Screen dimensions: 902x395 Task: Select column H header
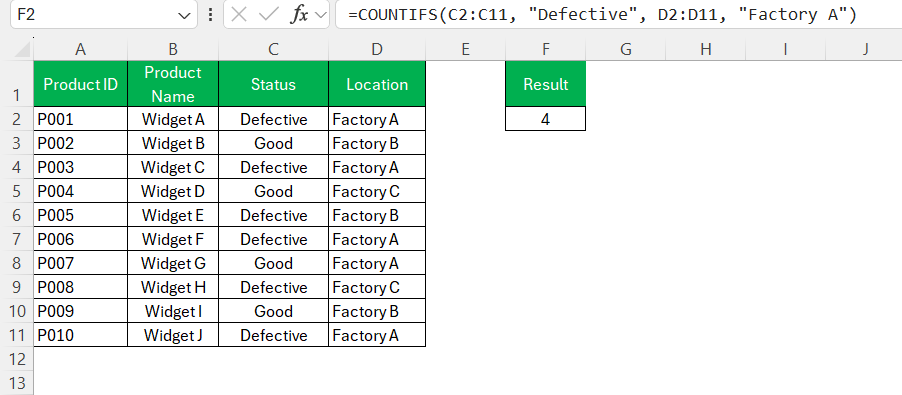click(x=706, y=49)
